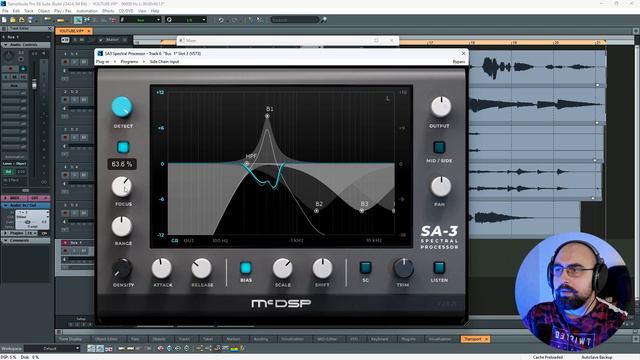
Task: Click the Redo arrow icon
Action: pos(234,20)
